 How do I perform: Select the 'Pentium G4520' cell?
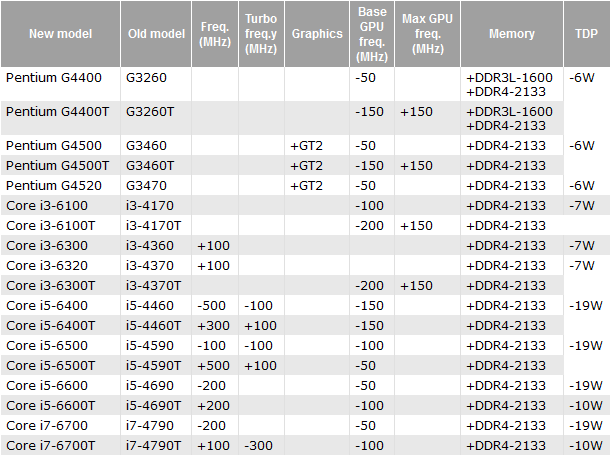[60, 185]
